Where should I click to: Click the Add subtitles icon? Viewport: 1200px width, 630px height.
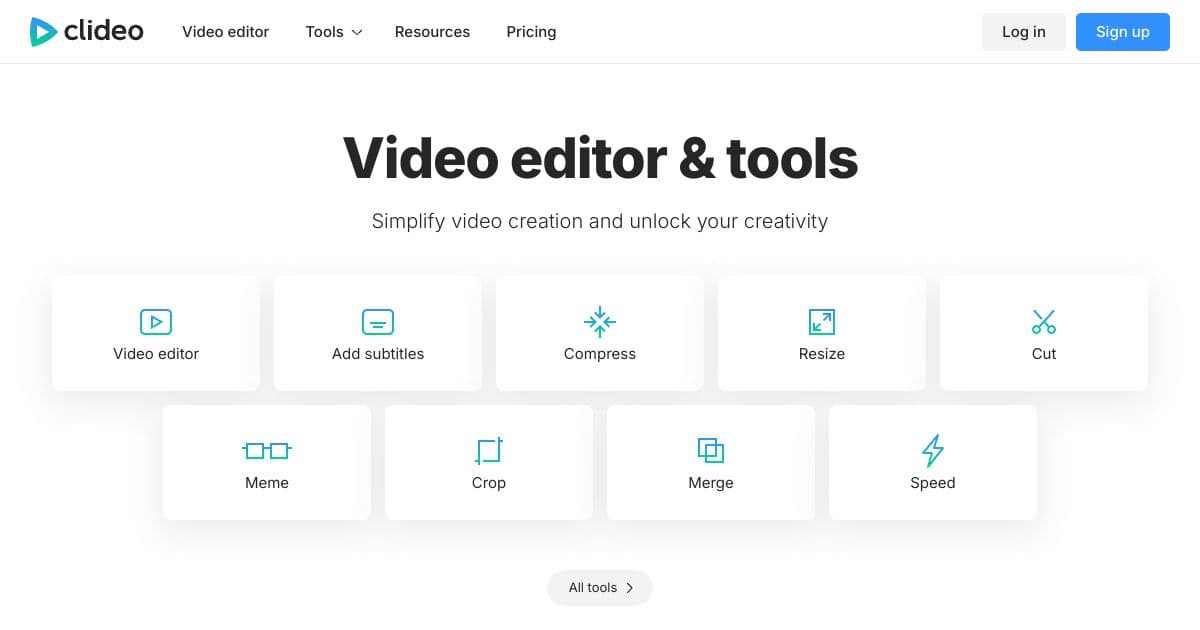(377, 322)
